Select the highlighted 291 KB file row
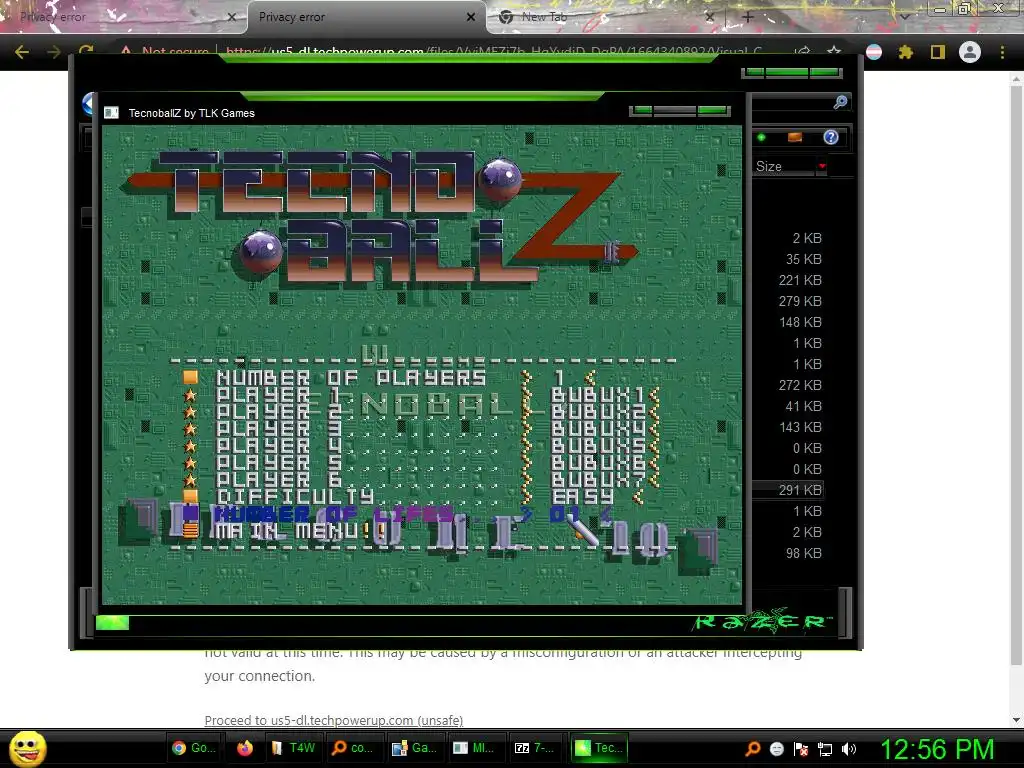The height and width of the screenshot is (768, 1024). pyautogui.click(x=788, y=490)
